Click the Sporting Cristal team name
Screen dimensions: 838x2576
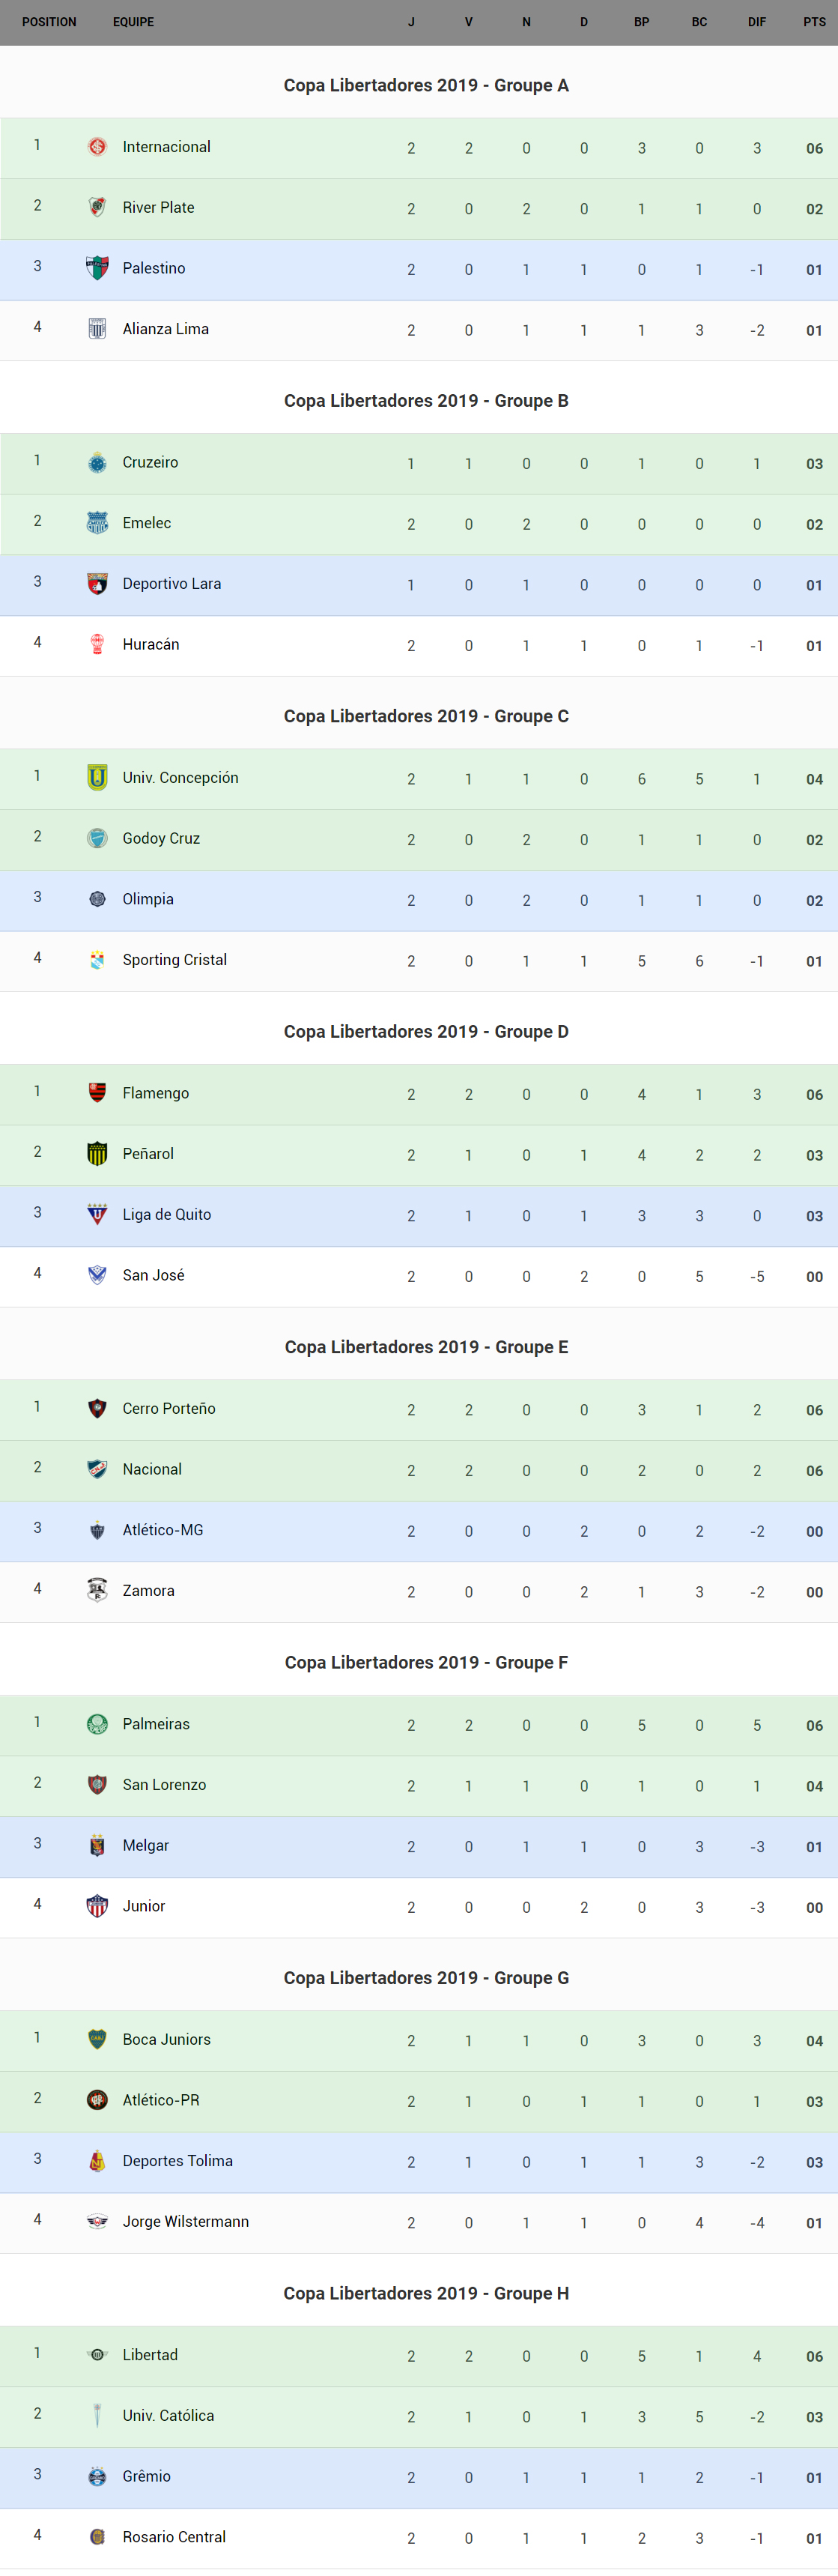tap(174, 959)
